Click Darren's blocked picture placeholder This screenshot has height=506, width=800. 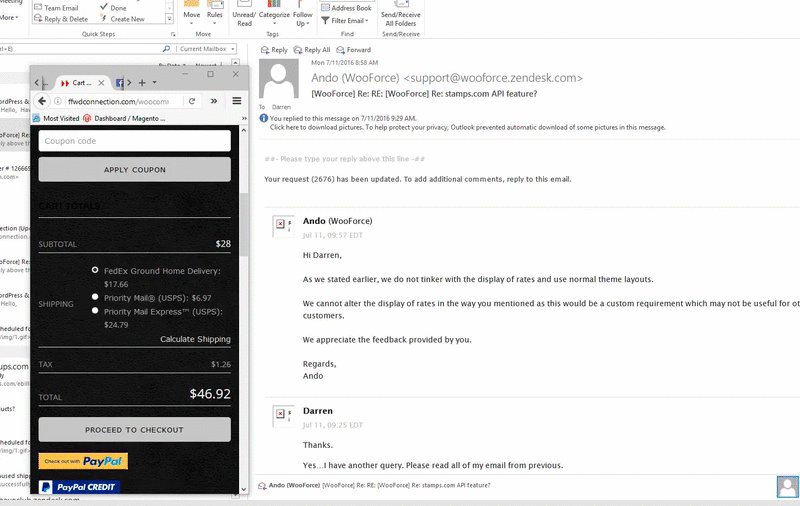tap(283, 416)
